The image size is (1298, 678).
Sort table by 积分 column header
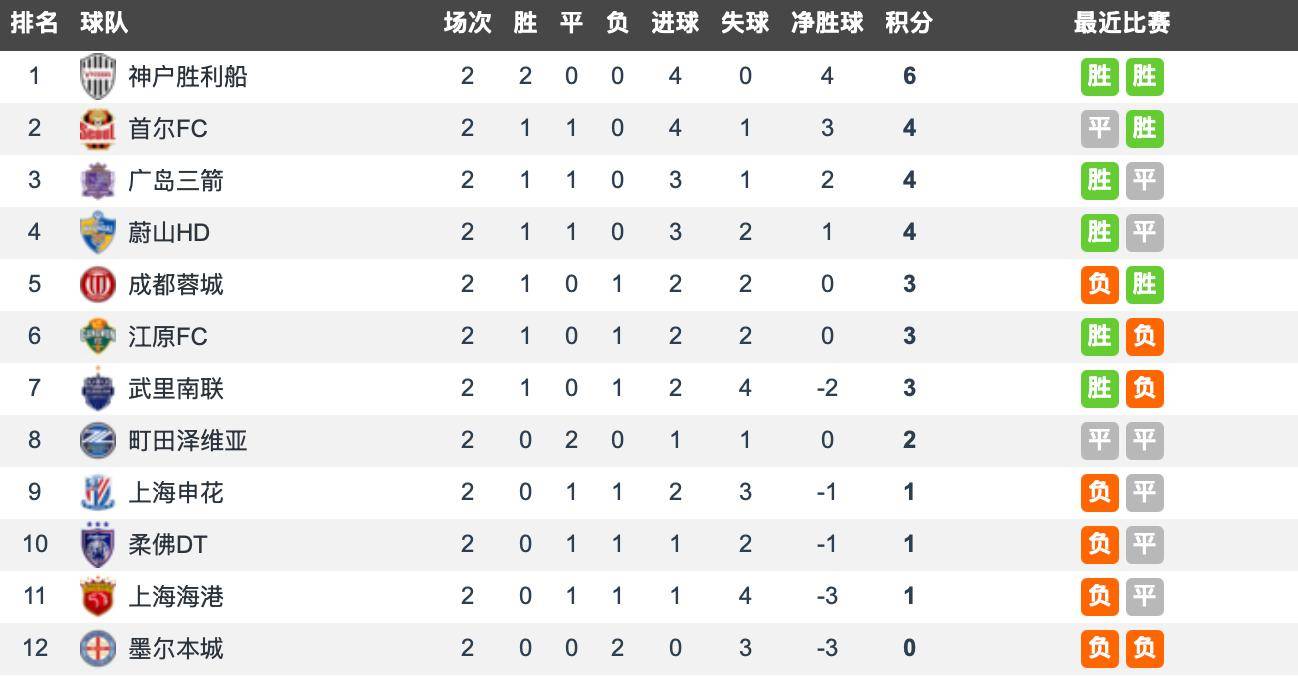coord(908,23)
